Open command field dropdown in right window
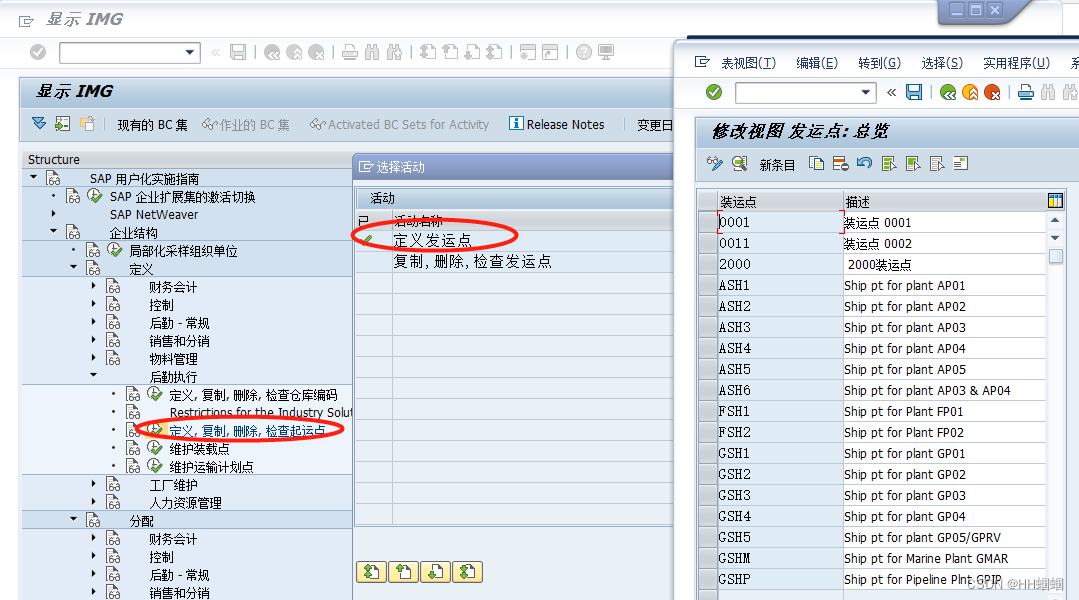The image size is (1079, 600). tap(866, 92)
